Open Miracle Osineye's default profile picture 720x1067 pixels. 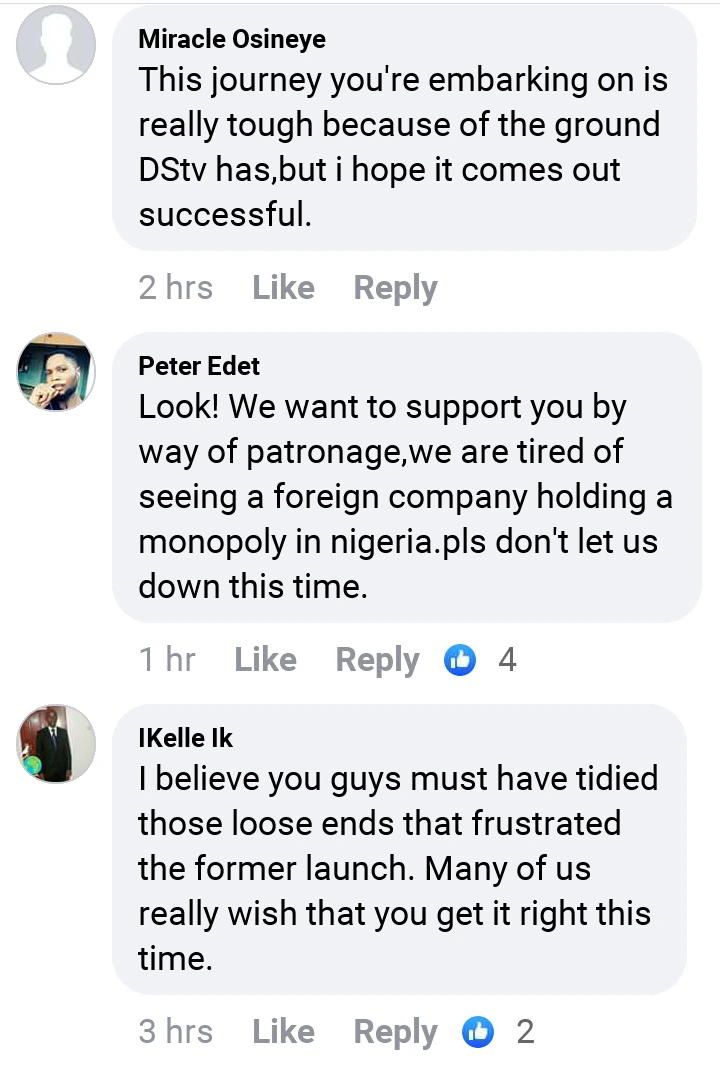click(x=57, y=44)
